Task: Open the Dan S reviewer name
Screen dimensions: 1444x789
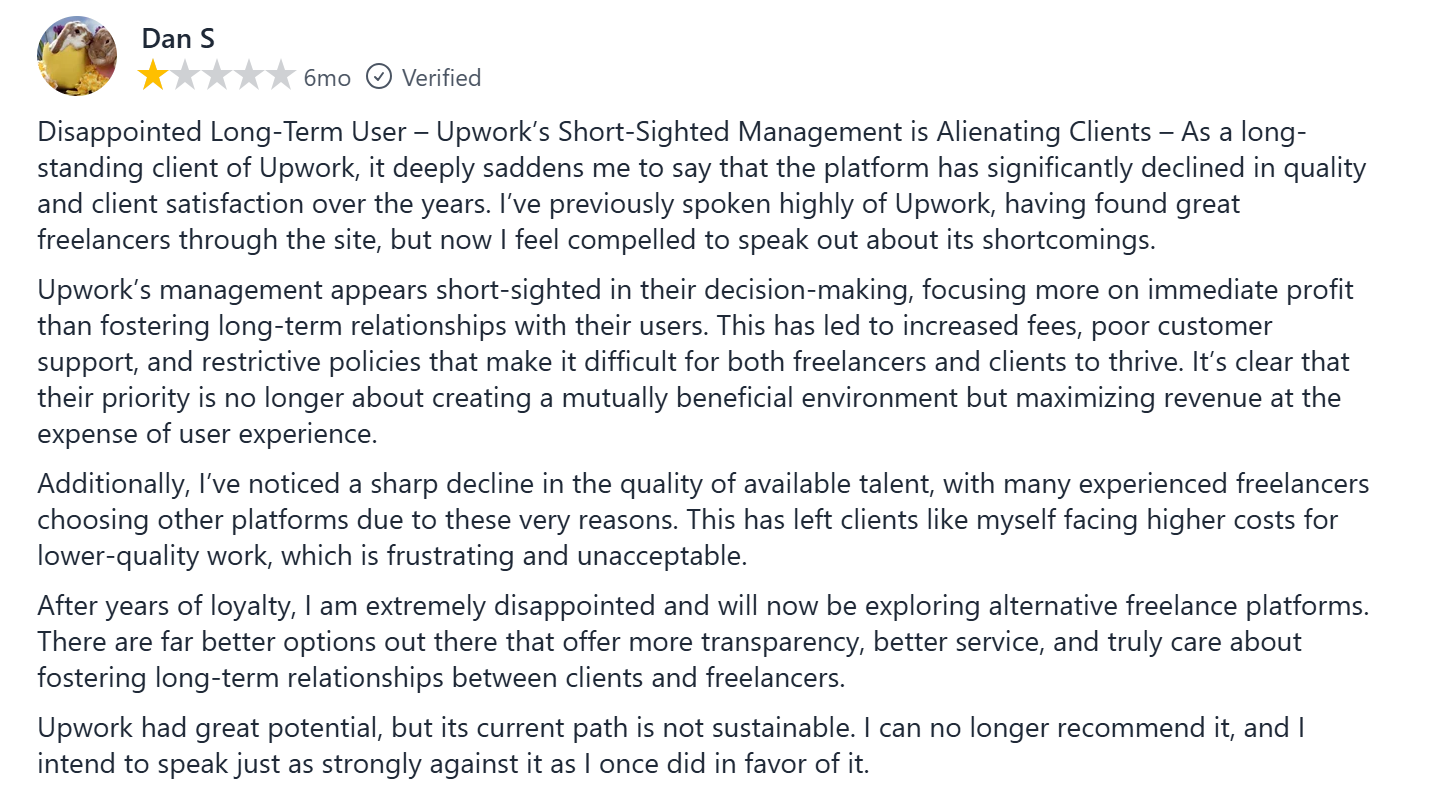Action: pyautogui.click(x=178, y=38)
